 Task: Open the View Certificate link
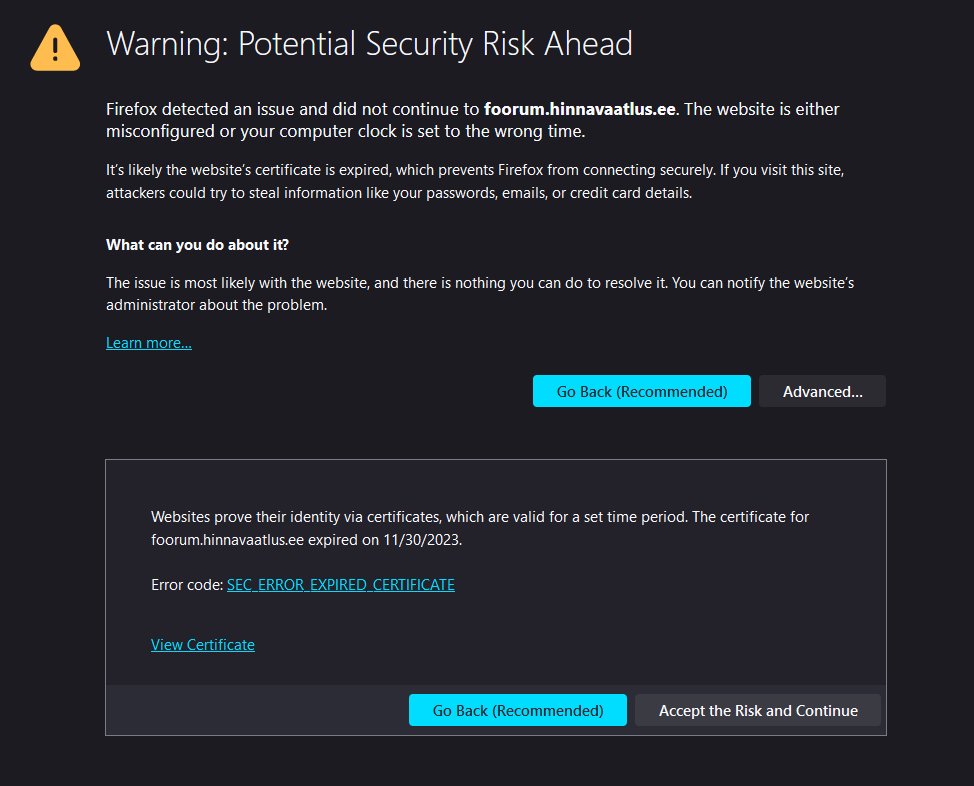pos(203,645)
